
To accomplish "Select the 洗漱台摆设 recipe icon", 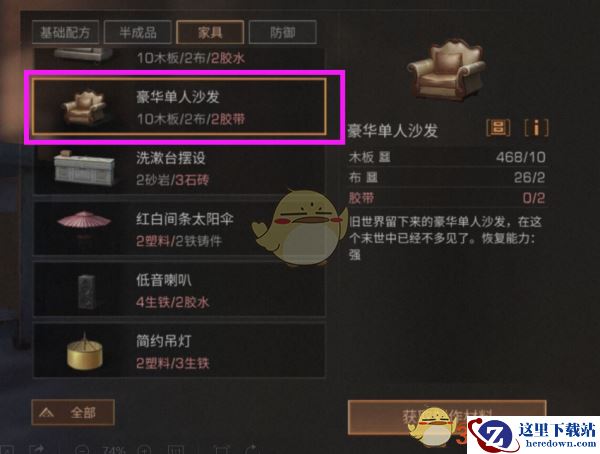I will 84,168.
